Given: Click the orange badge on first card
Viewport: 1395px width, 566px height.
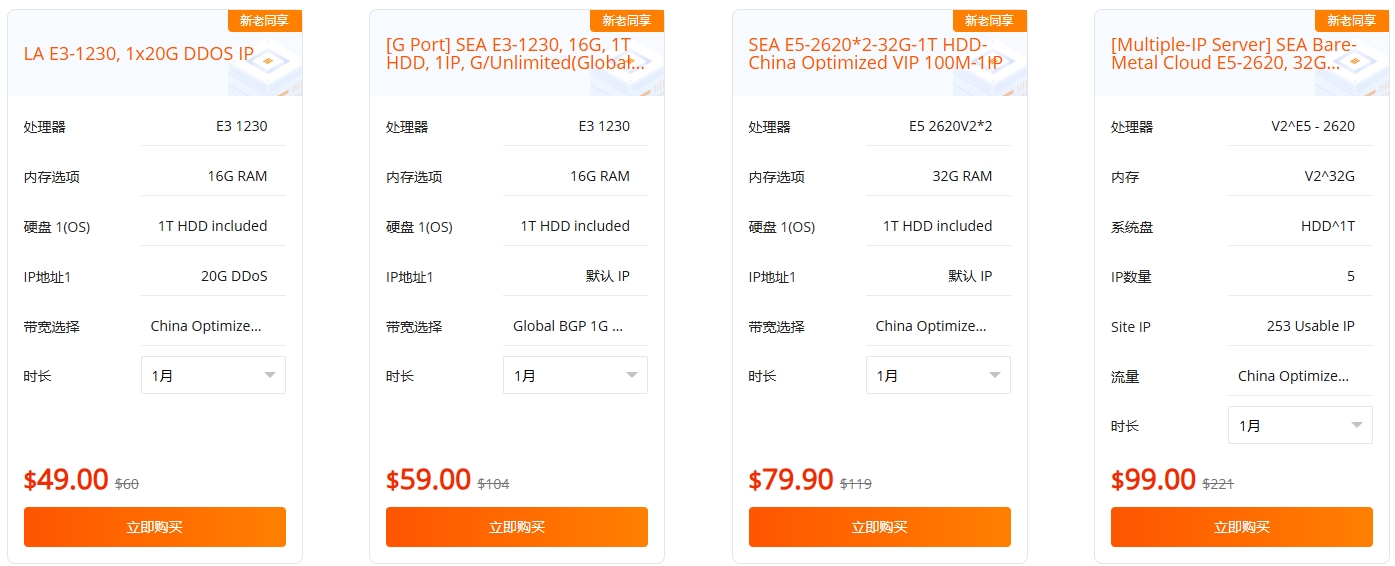Looking at the screenshot, I should [265, 20].
